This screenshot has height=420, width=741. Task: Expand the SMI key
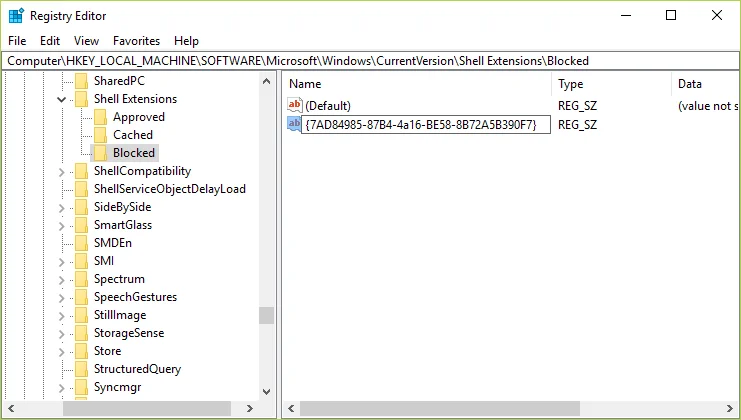(x=61, y=262)
